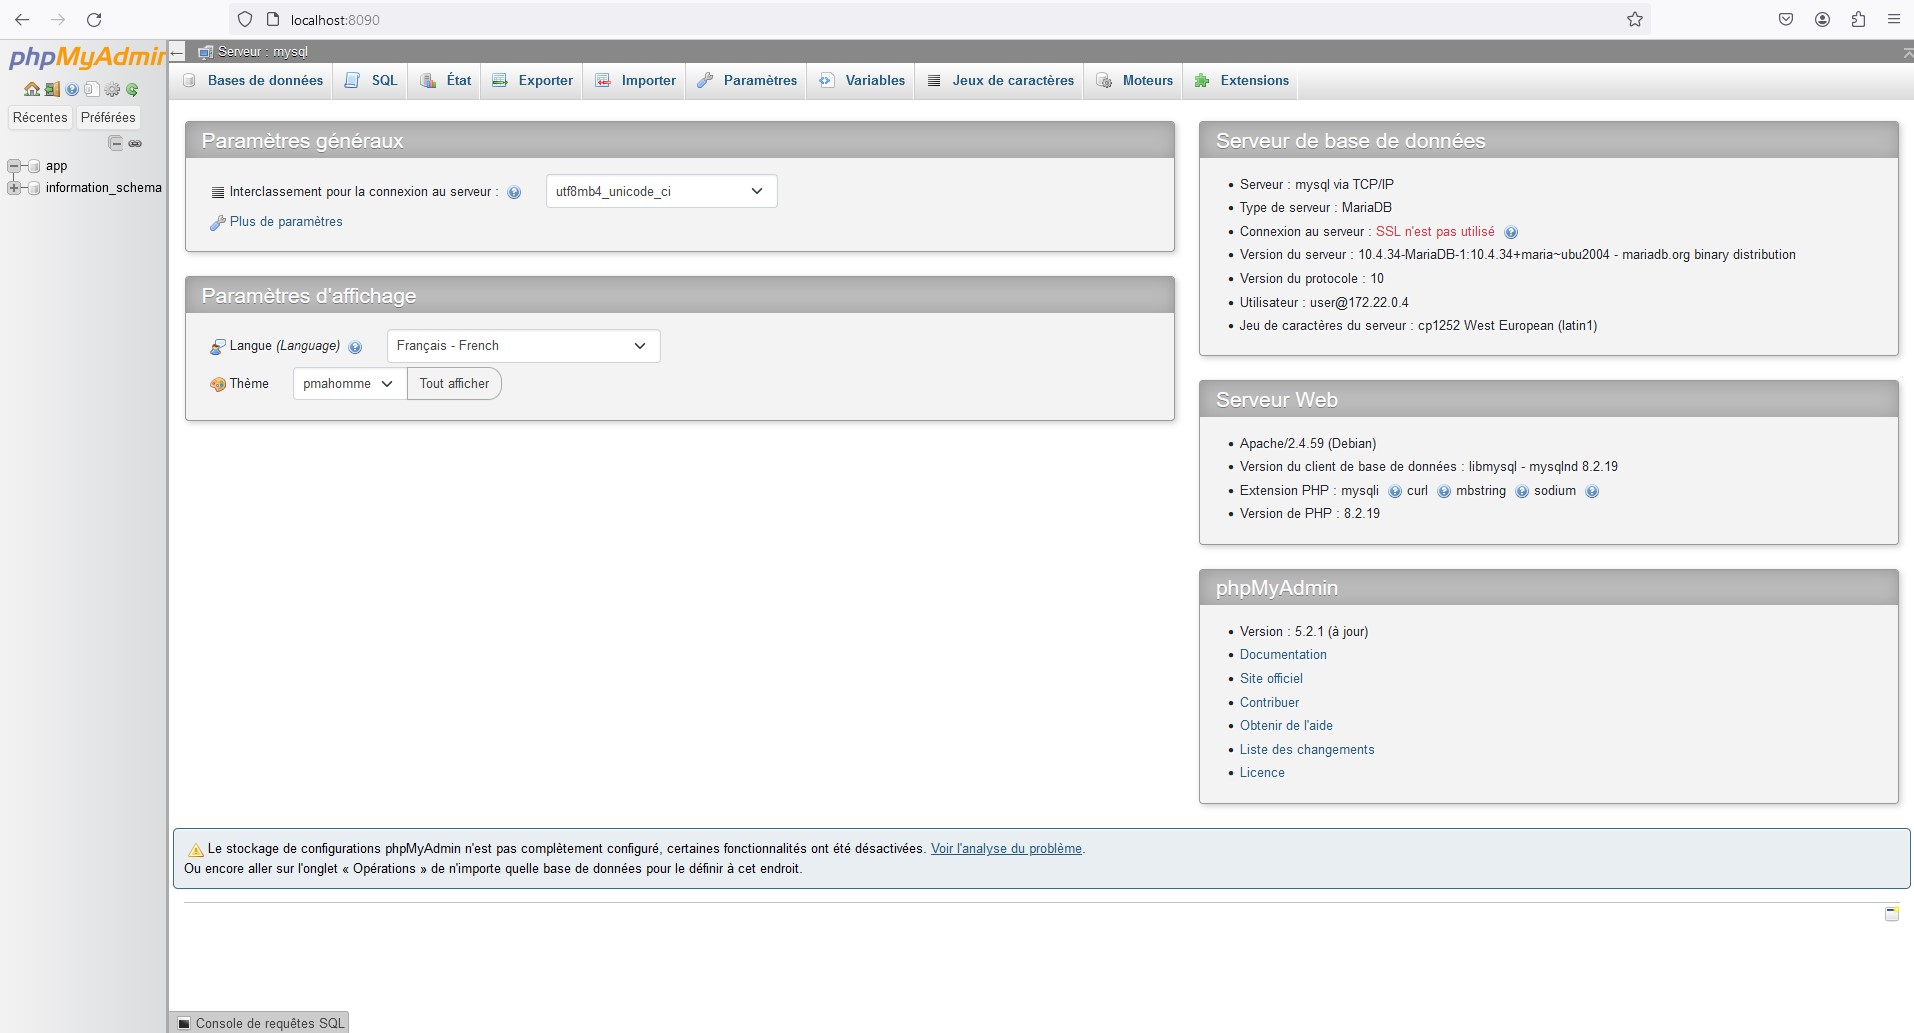
Task: Reload navigation panel green arrow icon
Action: [x=132, y=89]
